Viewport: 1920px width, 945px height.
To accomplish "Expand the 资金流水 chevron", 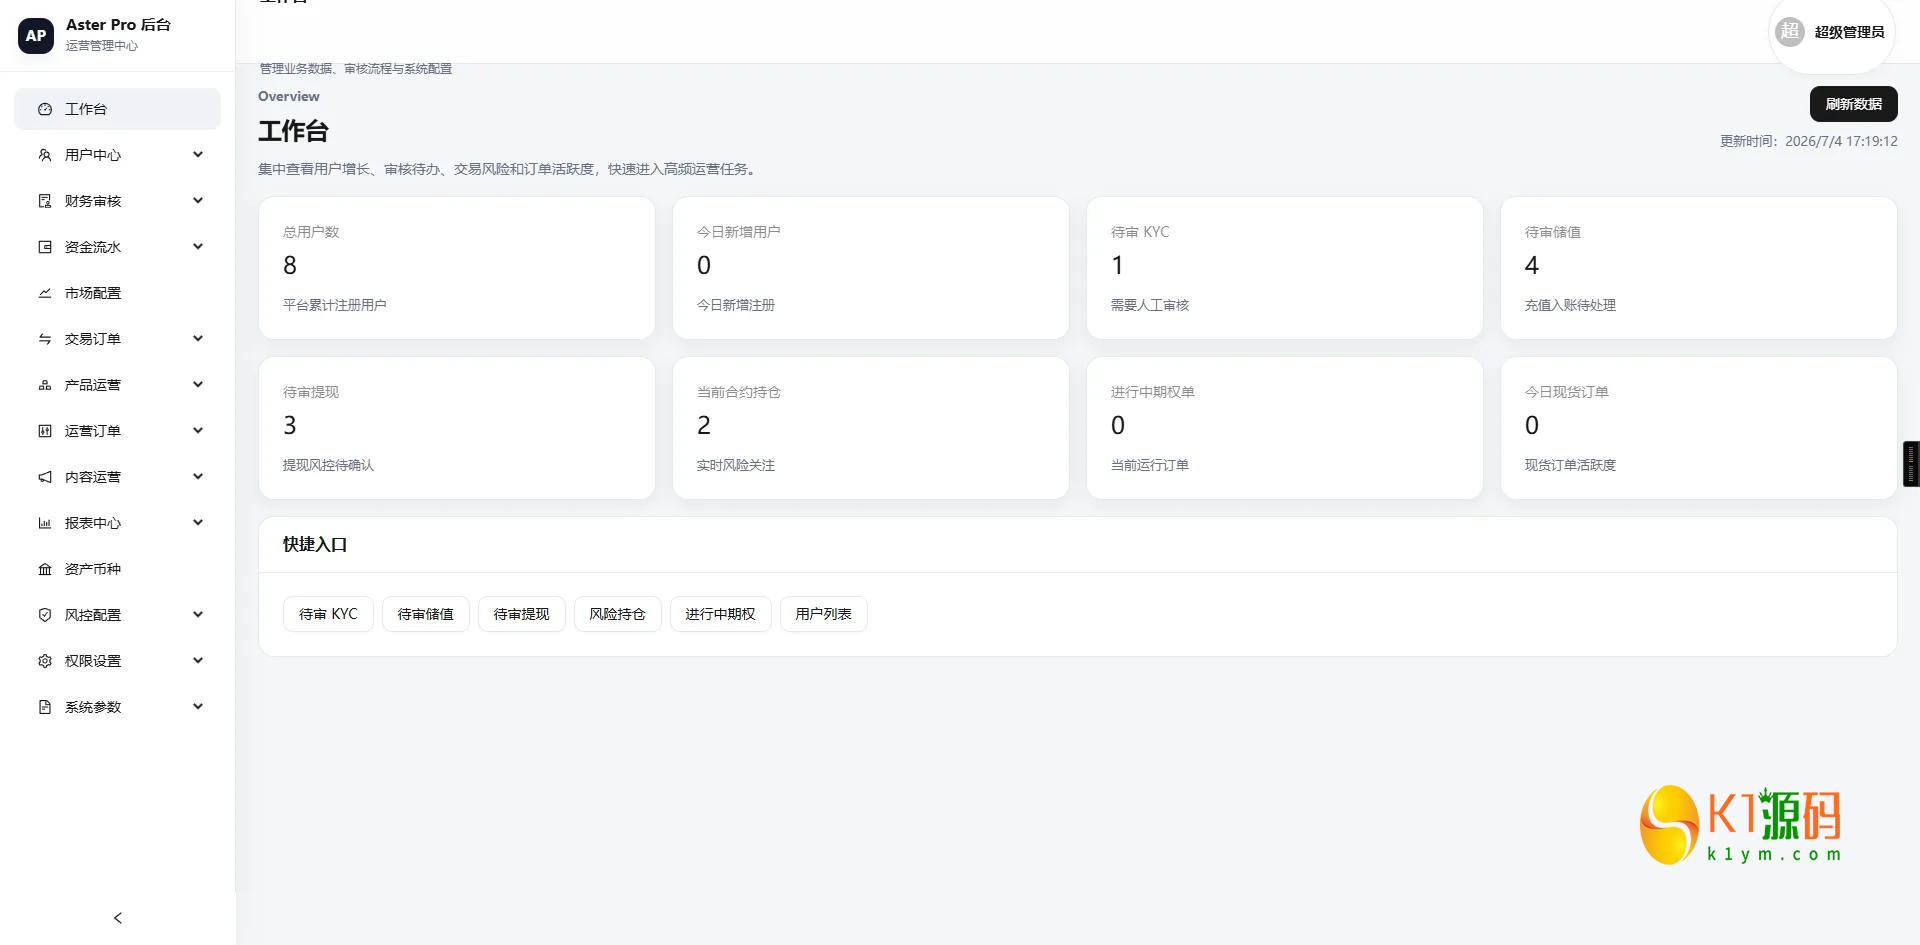I will tap(198, 246).
